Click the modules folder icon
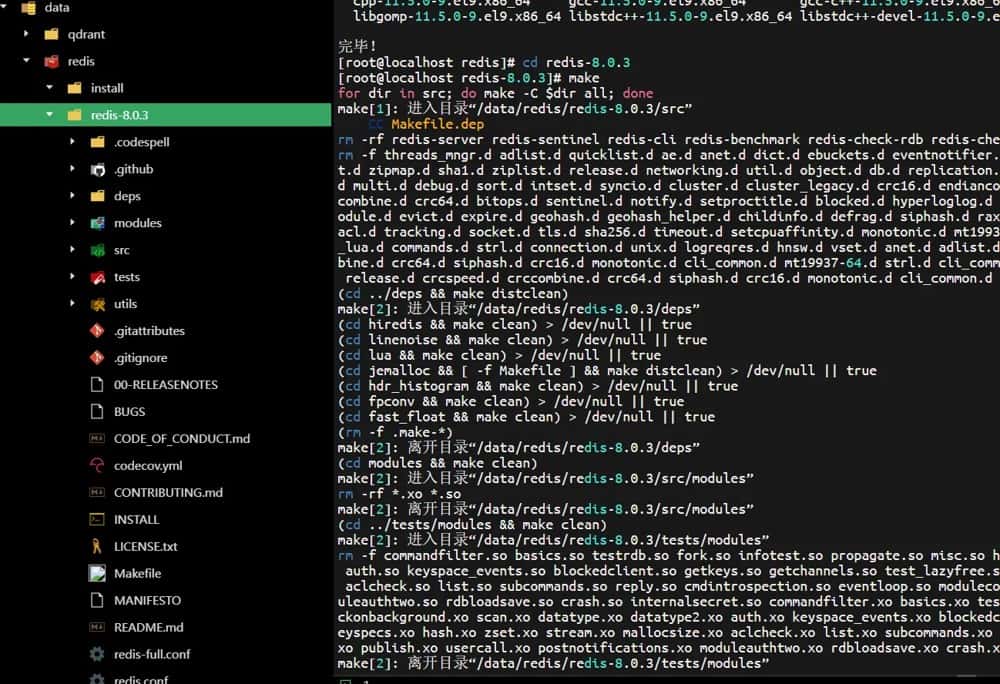This screenshot has width=1000, height=684. coord(98,223)
